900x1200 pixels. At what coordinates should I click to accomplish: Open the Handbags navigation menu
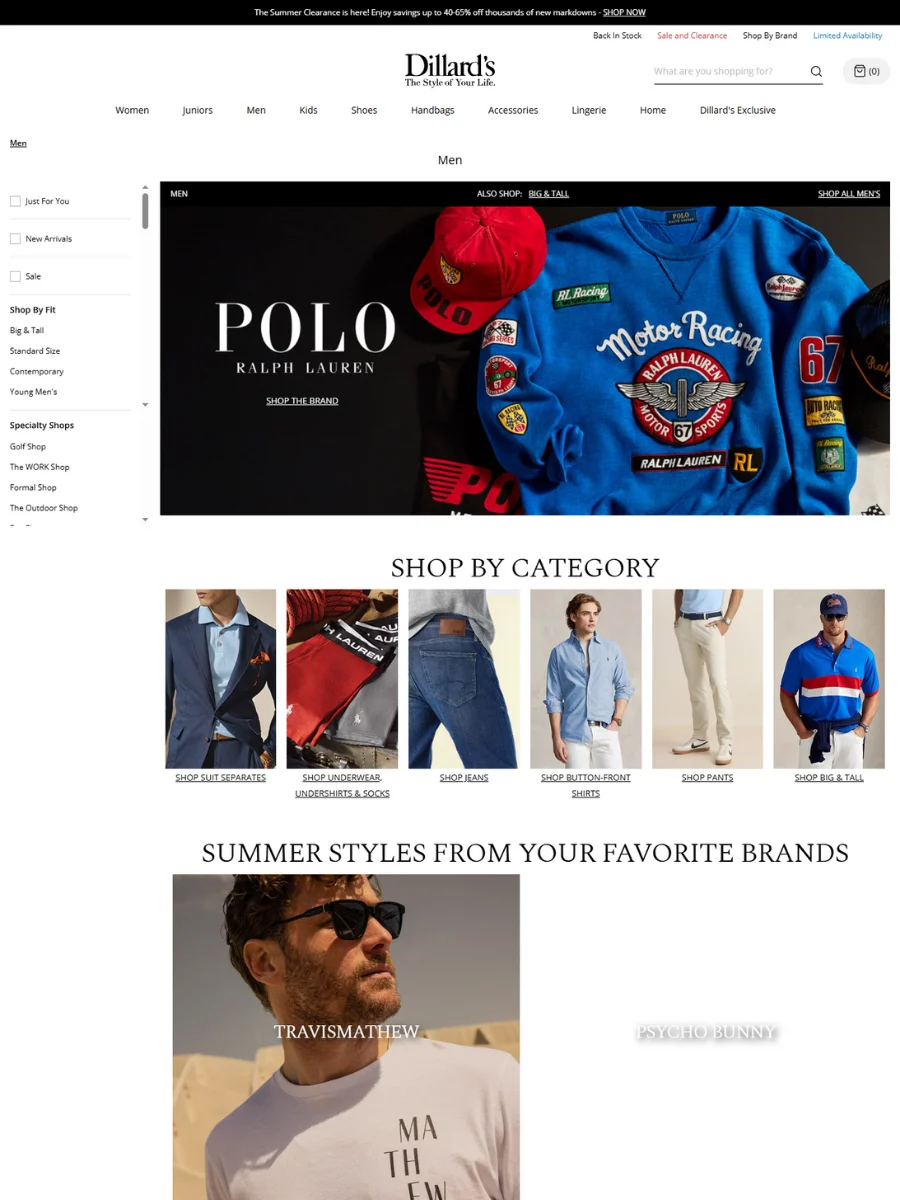point(433,110)
